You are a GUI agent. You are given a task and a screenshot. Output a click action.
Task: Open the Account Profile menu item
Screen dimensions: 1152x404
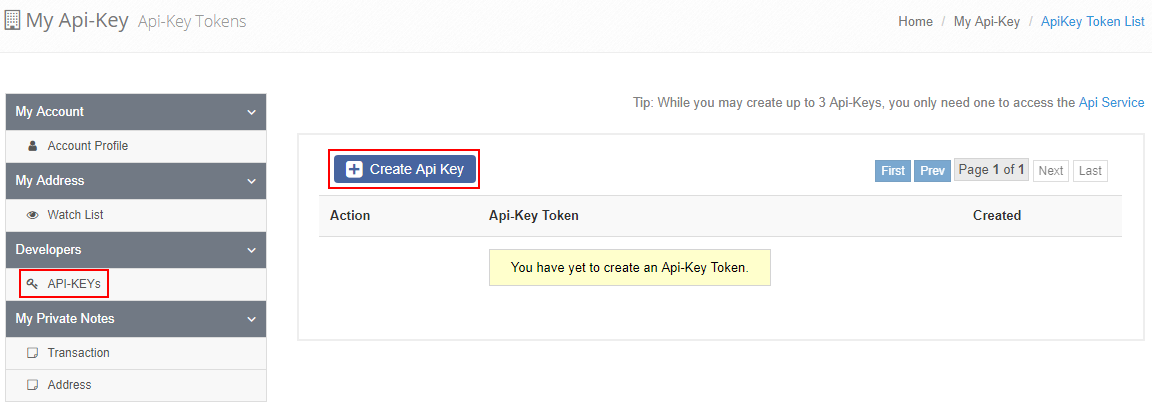coord(88,146)
